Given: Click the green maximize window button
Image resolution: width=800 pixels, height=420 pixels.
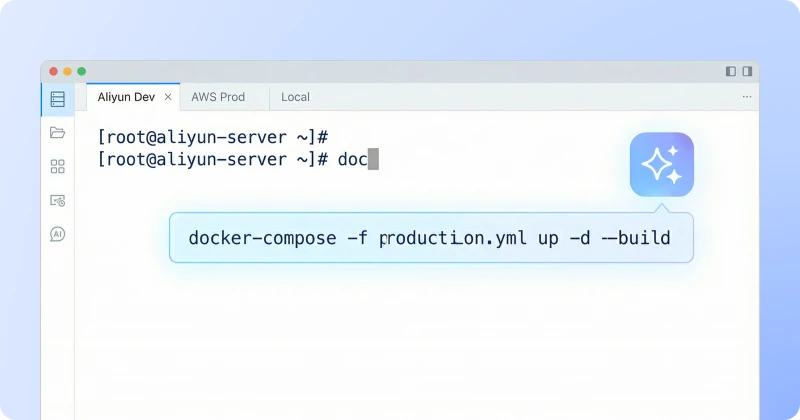Looking at the screenshot, I should coord(82,71).
